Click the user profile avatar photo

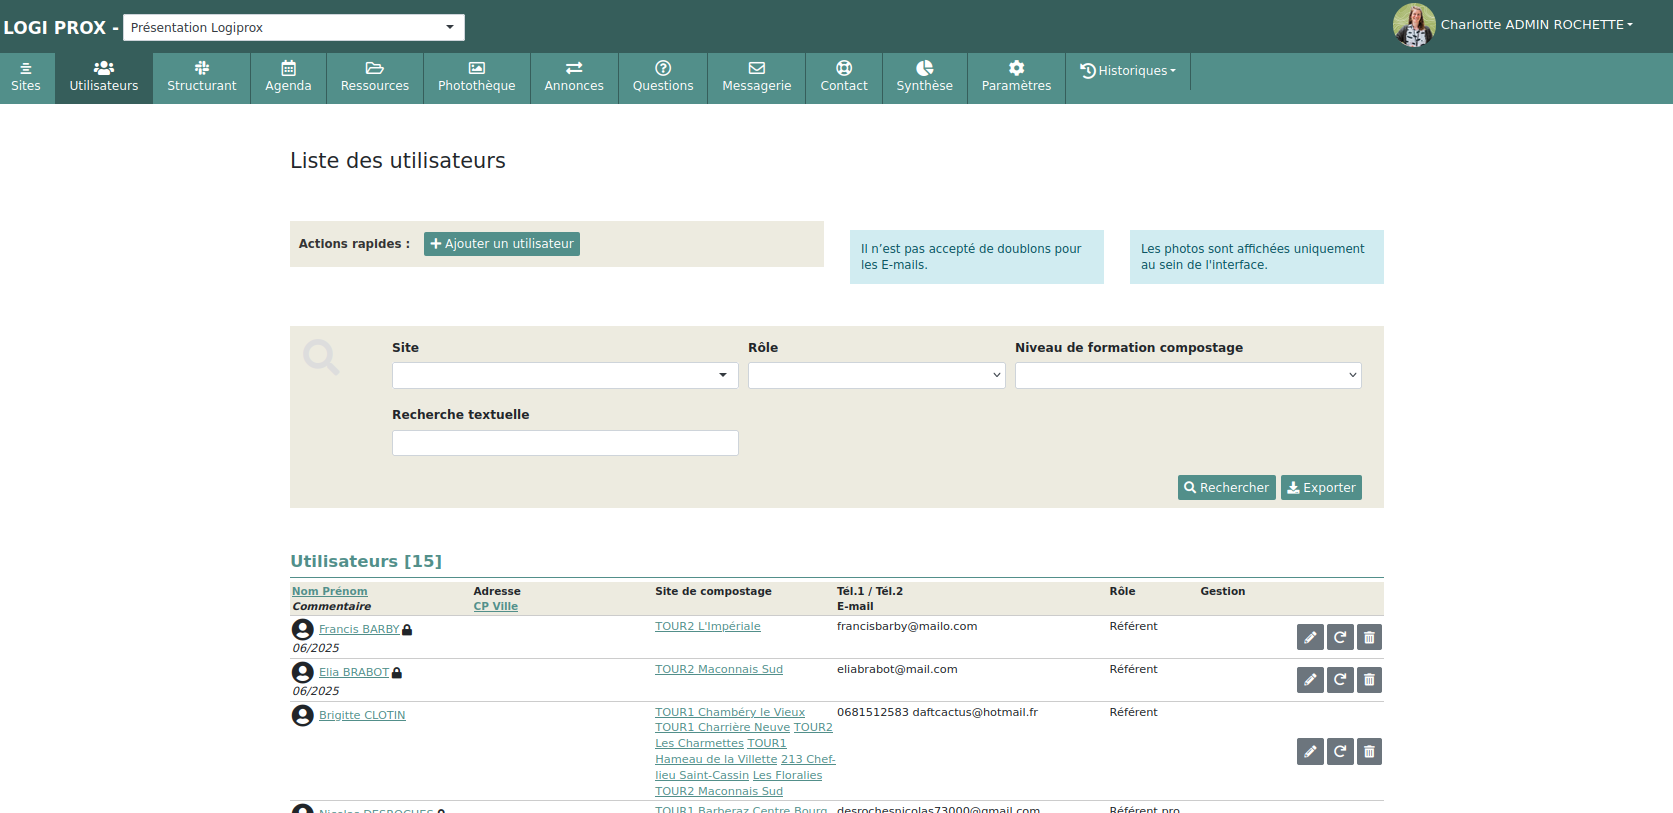point(1414,25)
